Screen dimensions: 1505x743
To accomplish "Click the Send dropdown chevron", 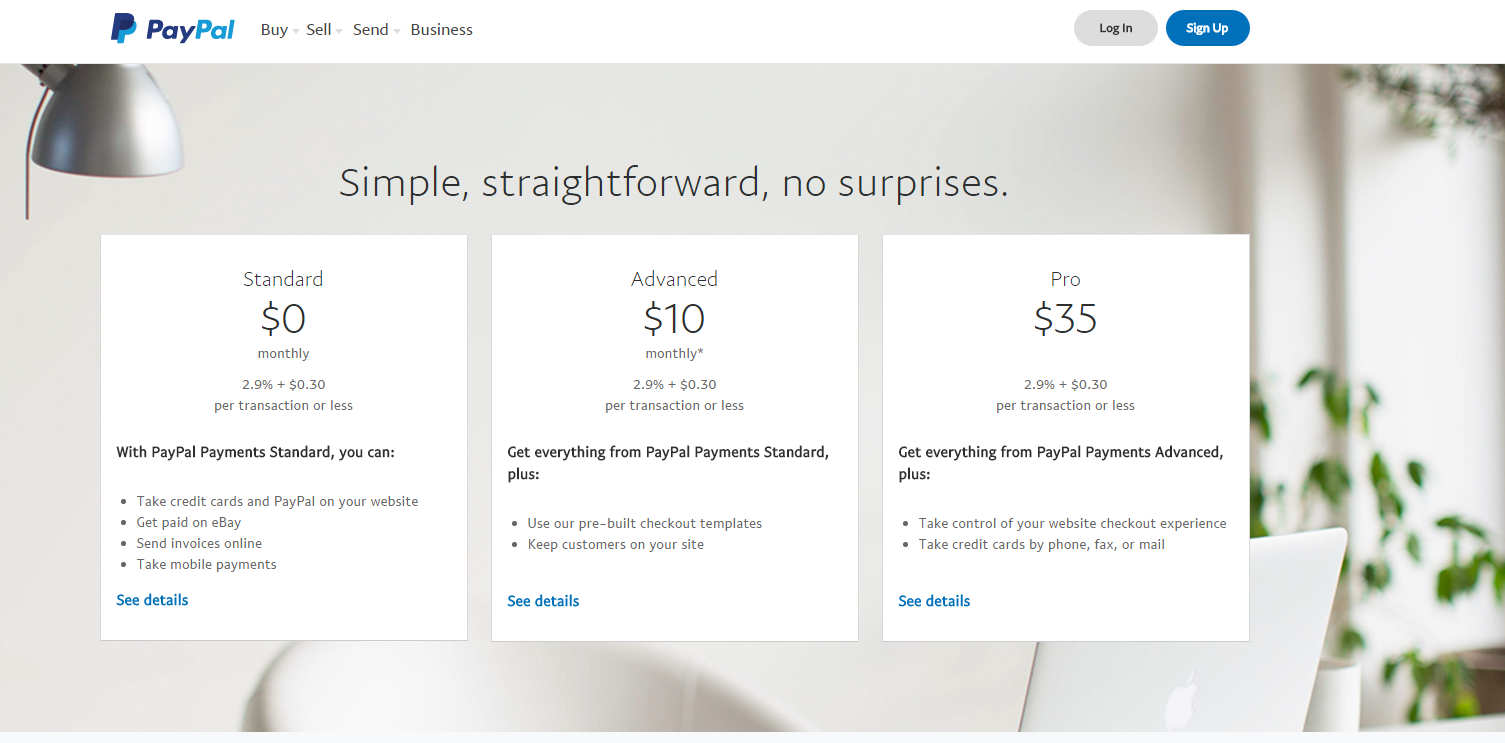I will click(x=396, y=31).
